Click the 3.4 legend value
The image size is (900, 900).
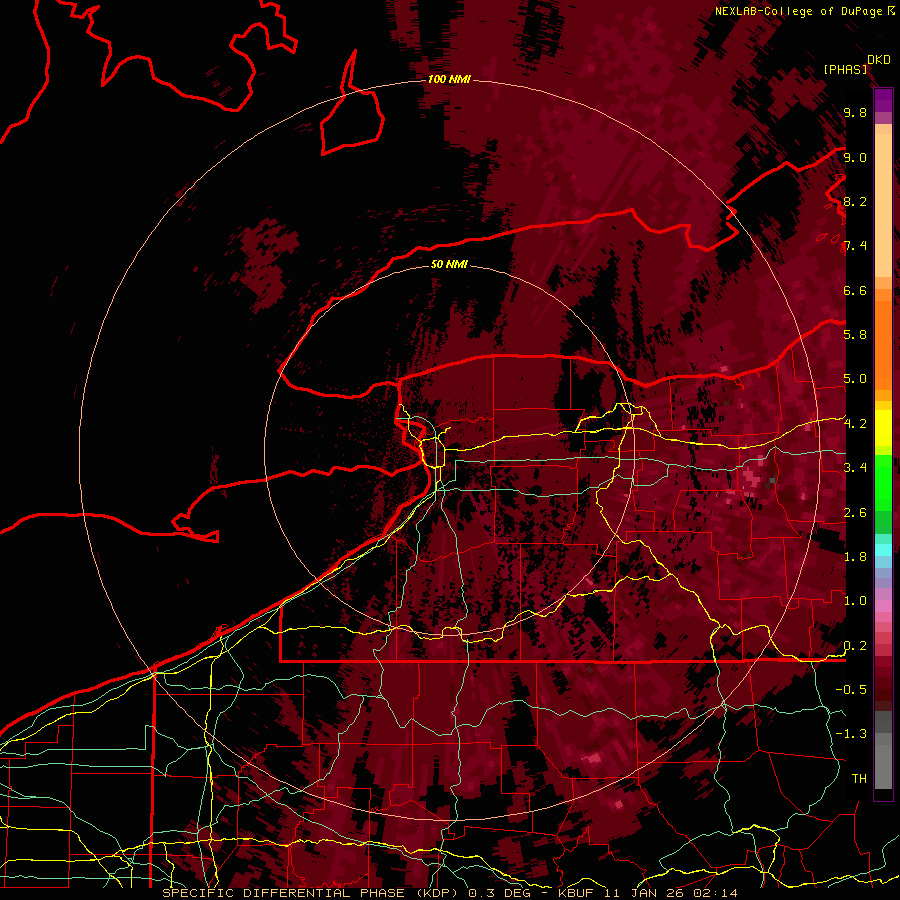click(x=855, y=468)
